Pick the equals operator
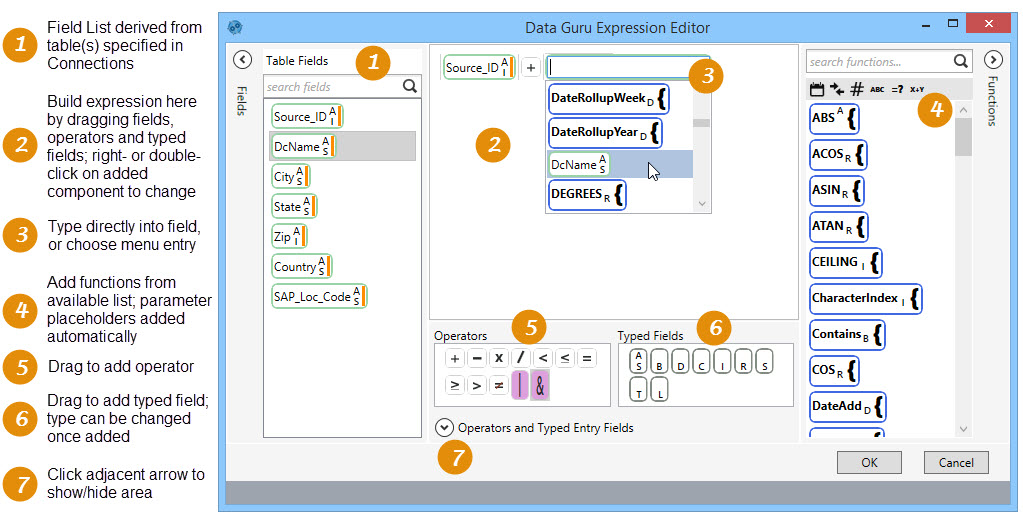The height and width of the screenshot is (521, 1023). 587,358
